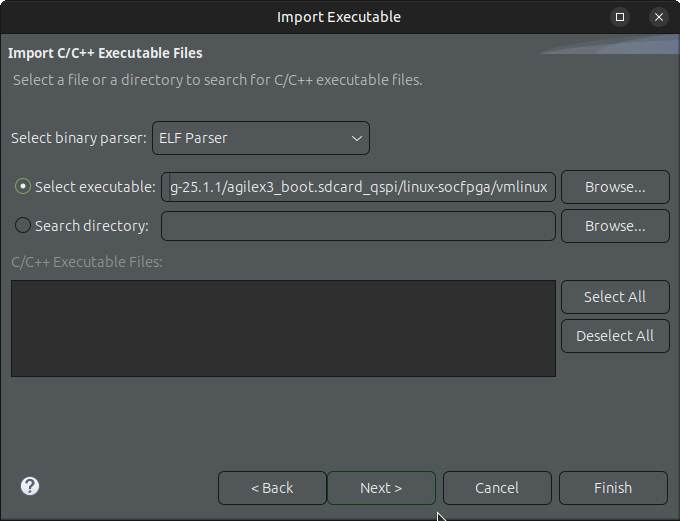Open the help icon in bottom-left corner
This screenshot has height=521, width=680.
point(30,487)
